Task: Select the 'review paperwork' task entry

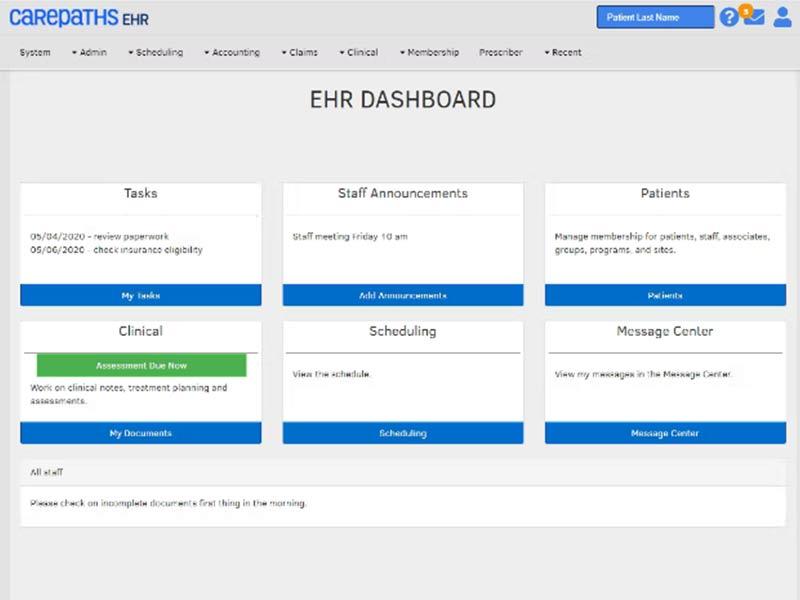Action: 99,236
